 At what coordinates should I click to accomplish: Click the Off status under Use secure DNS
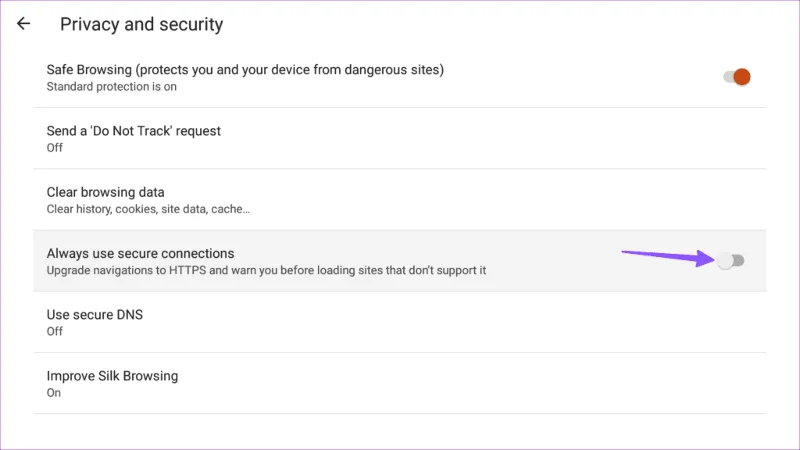(x=55, y=332)
